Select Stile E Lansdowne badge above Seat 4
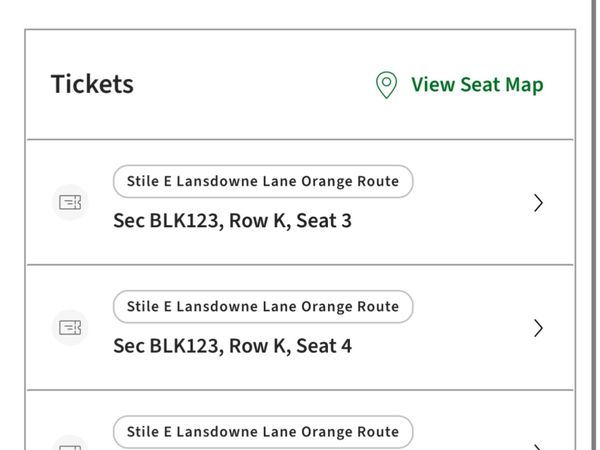 point(262,306)
